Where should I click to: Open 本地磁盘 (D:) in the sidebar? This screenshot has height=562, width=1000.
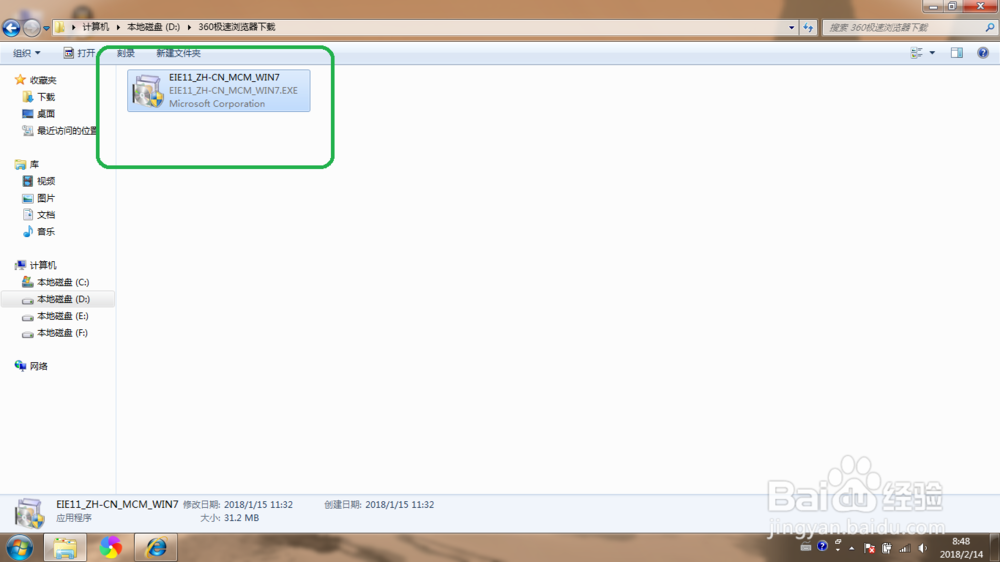[x=63, y=299]
